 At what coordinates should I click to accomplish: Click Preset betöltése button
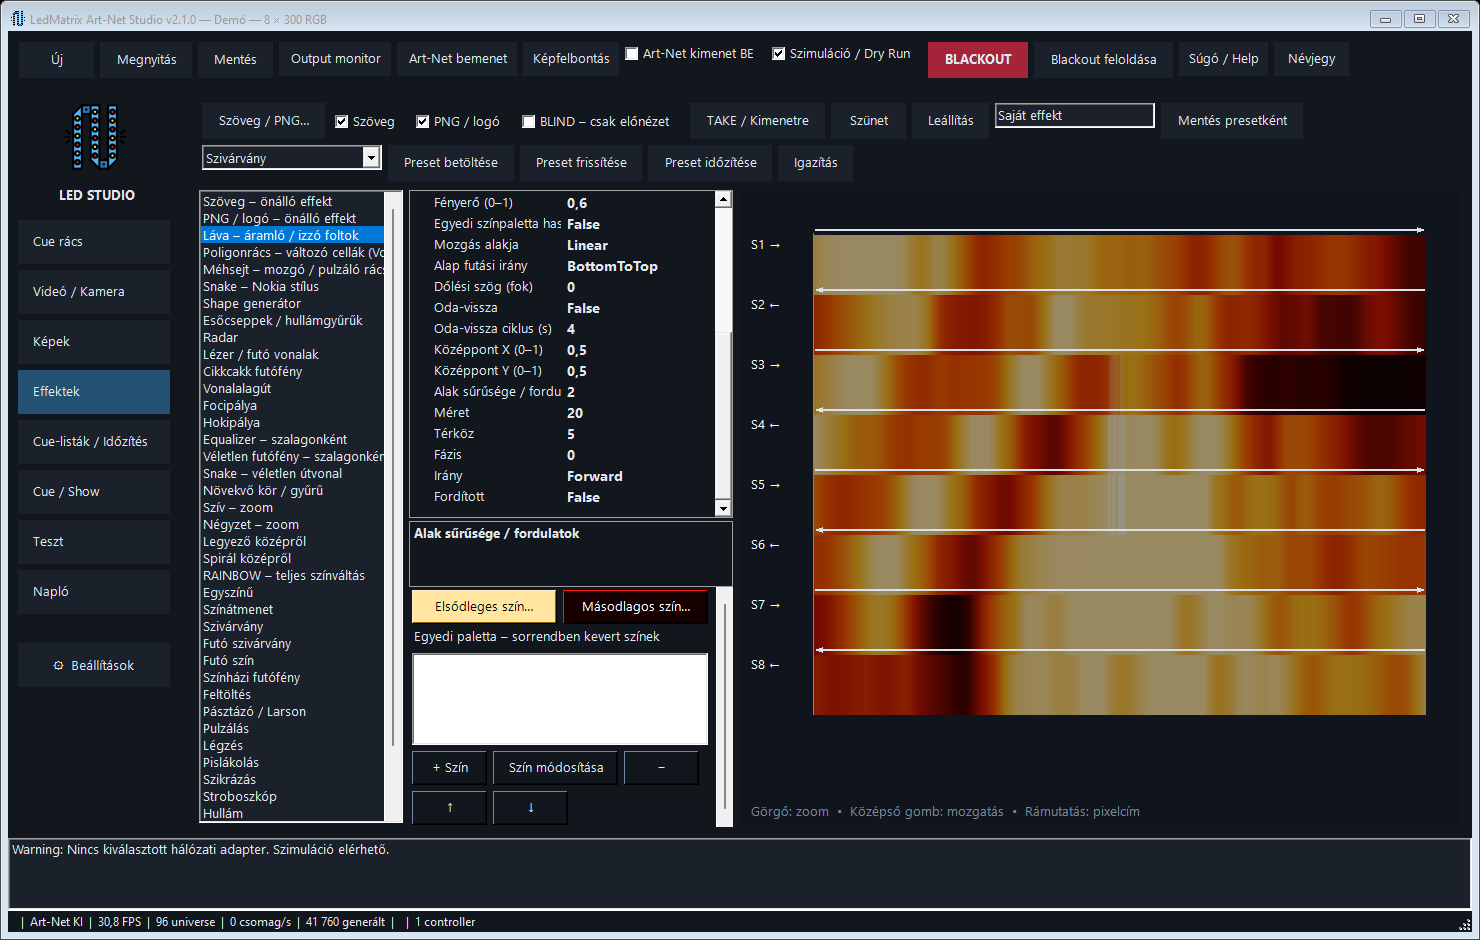point(451,163)
